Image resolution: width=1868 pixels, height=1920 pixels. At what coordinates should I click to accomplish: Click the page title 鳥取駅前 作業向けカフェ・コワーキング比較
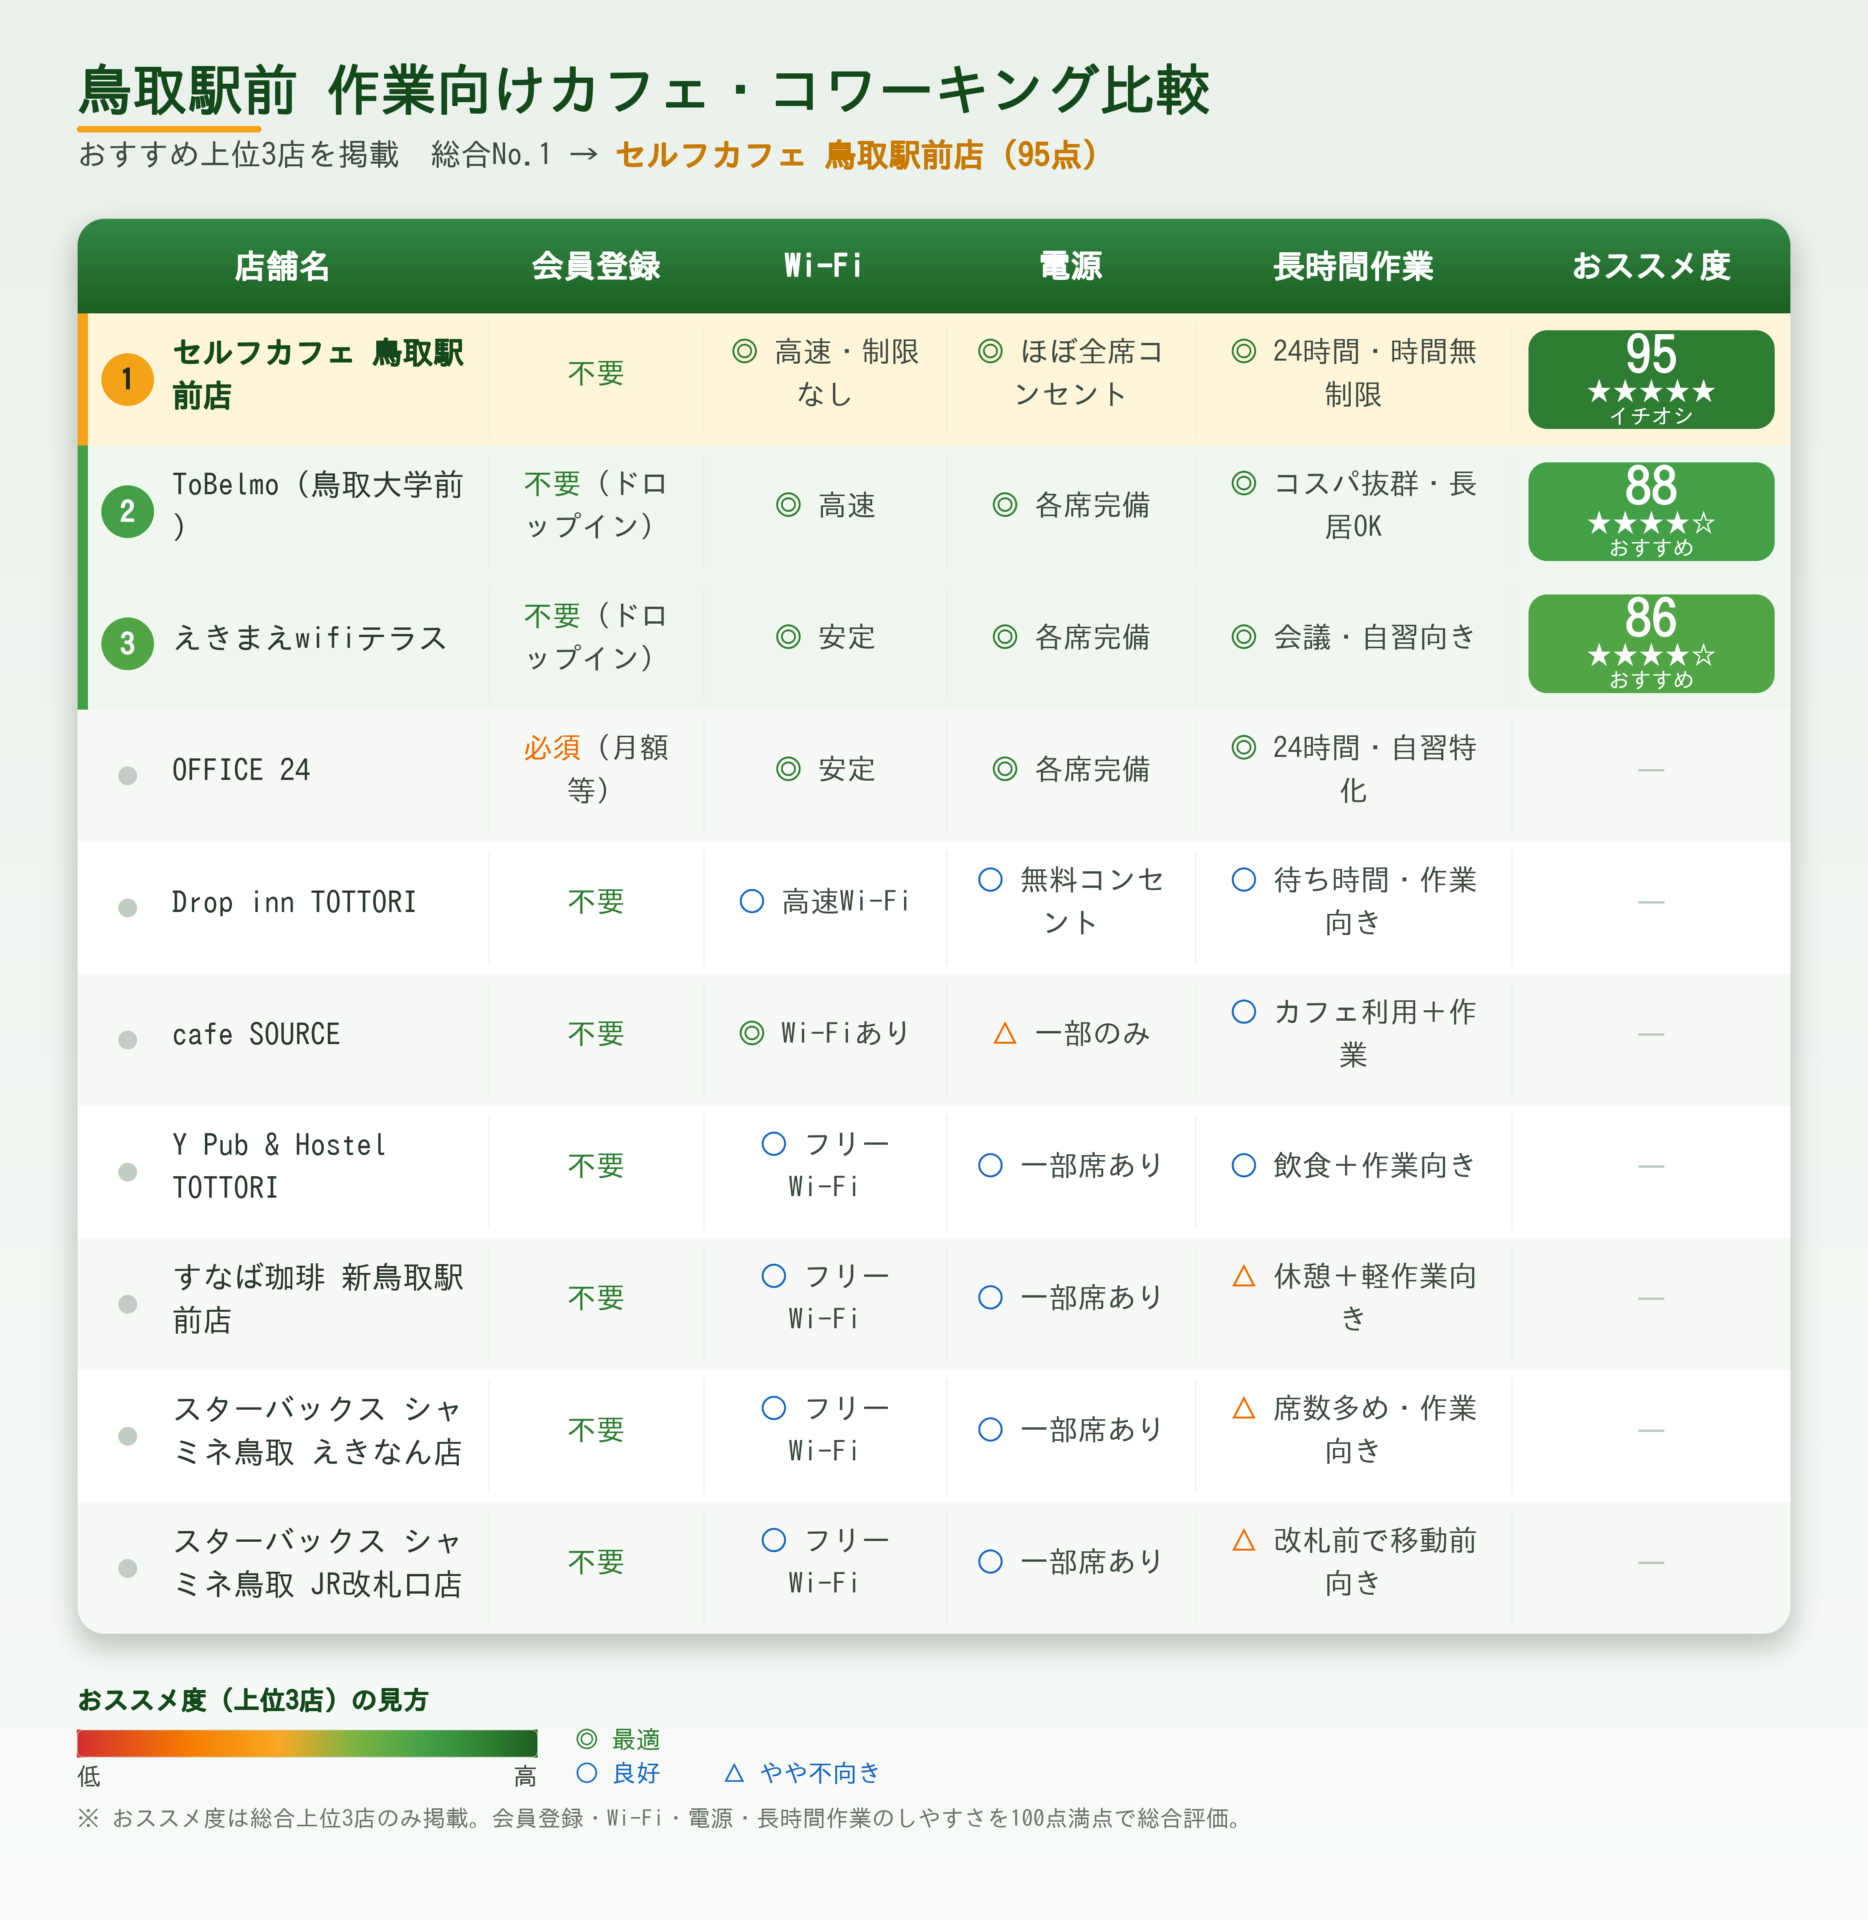pos(644,90)
